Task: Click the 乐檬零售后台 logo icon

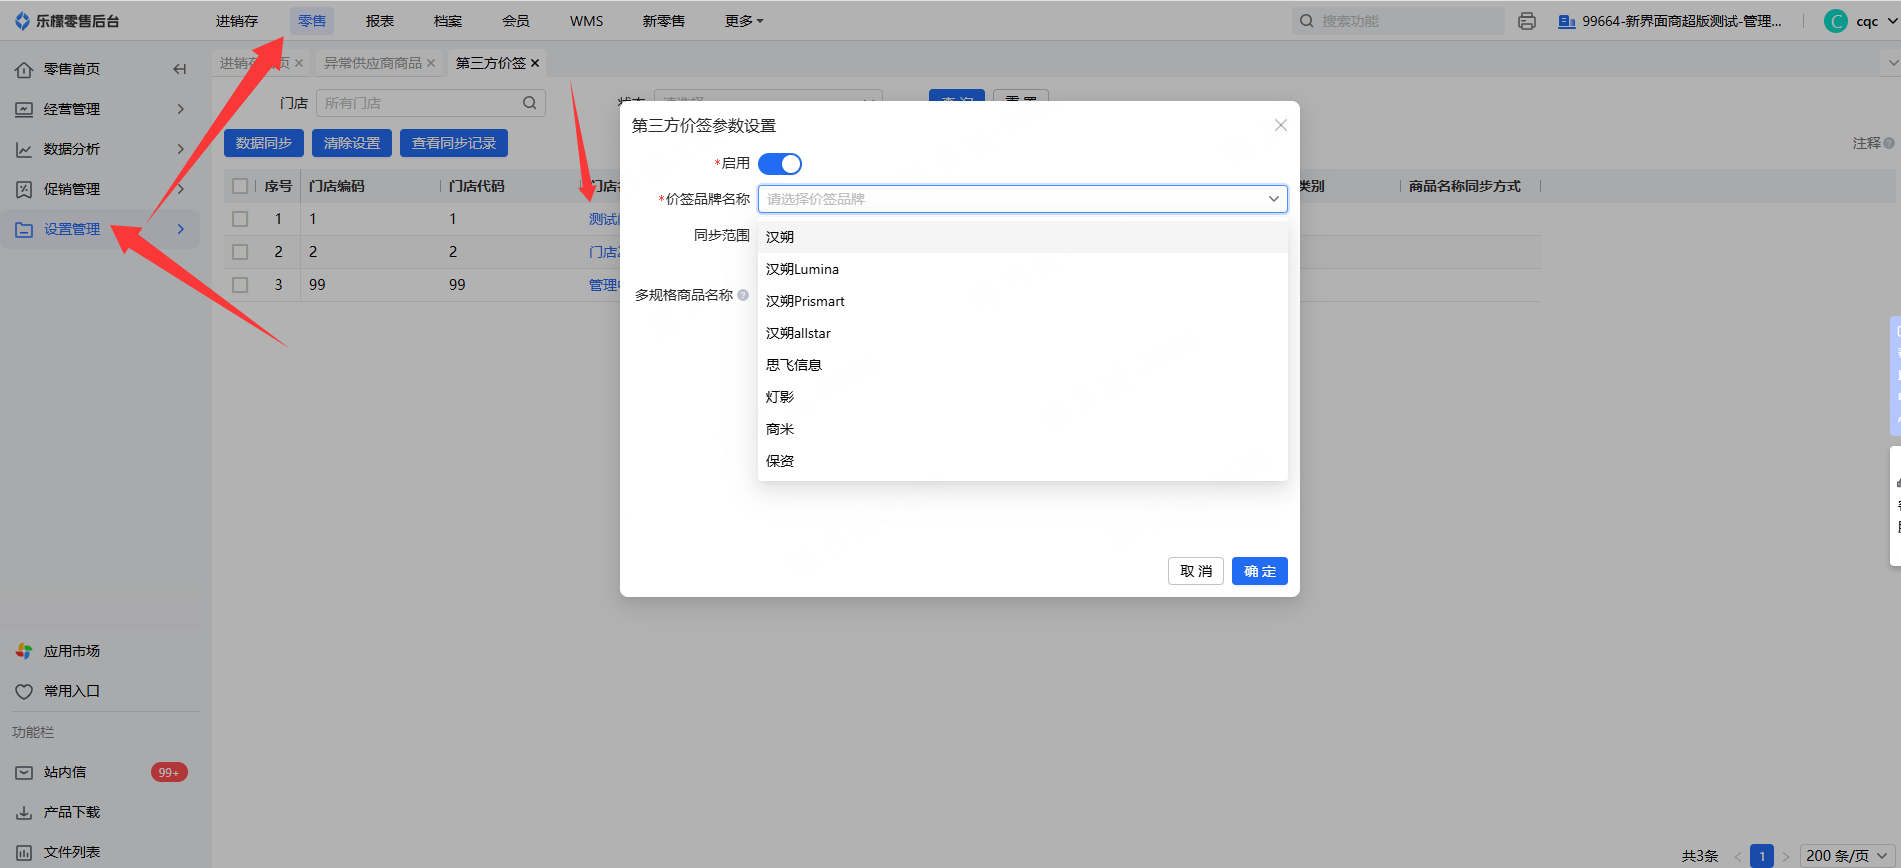Action: 22,21
